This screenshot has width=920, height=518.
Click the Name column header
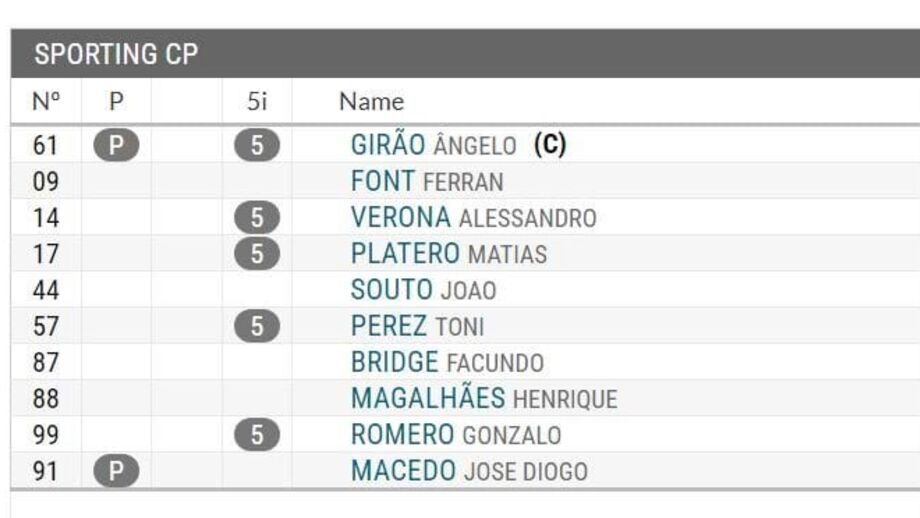(371, 101)
